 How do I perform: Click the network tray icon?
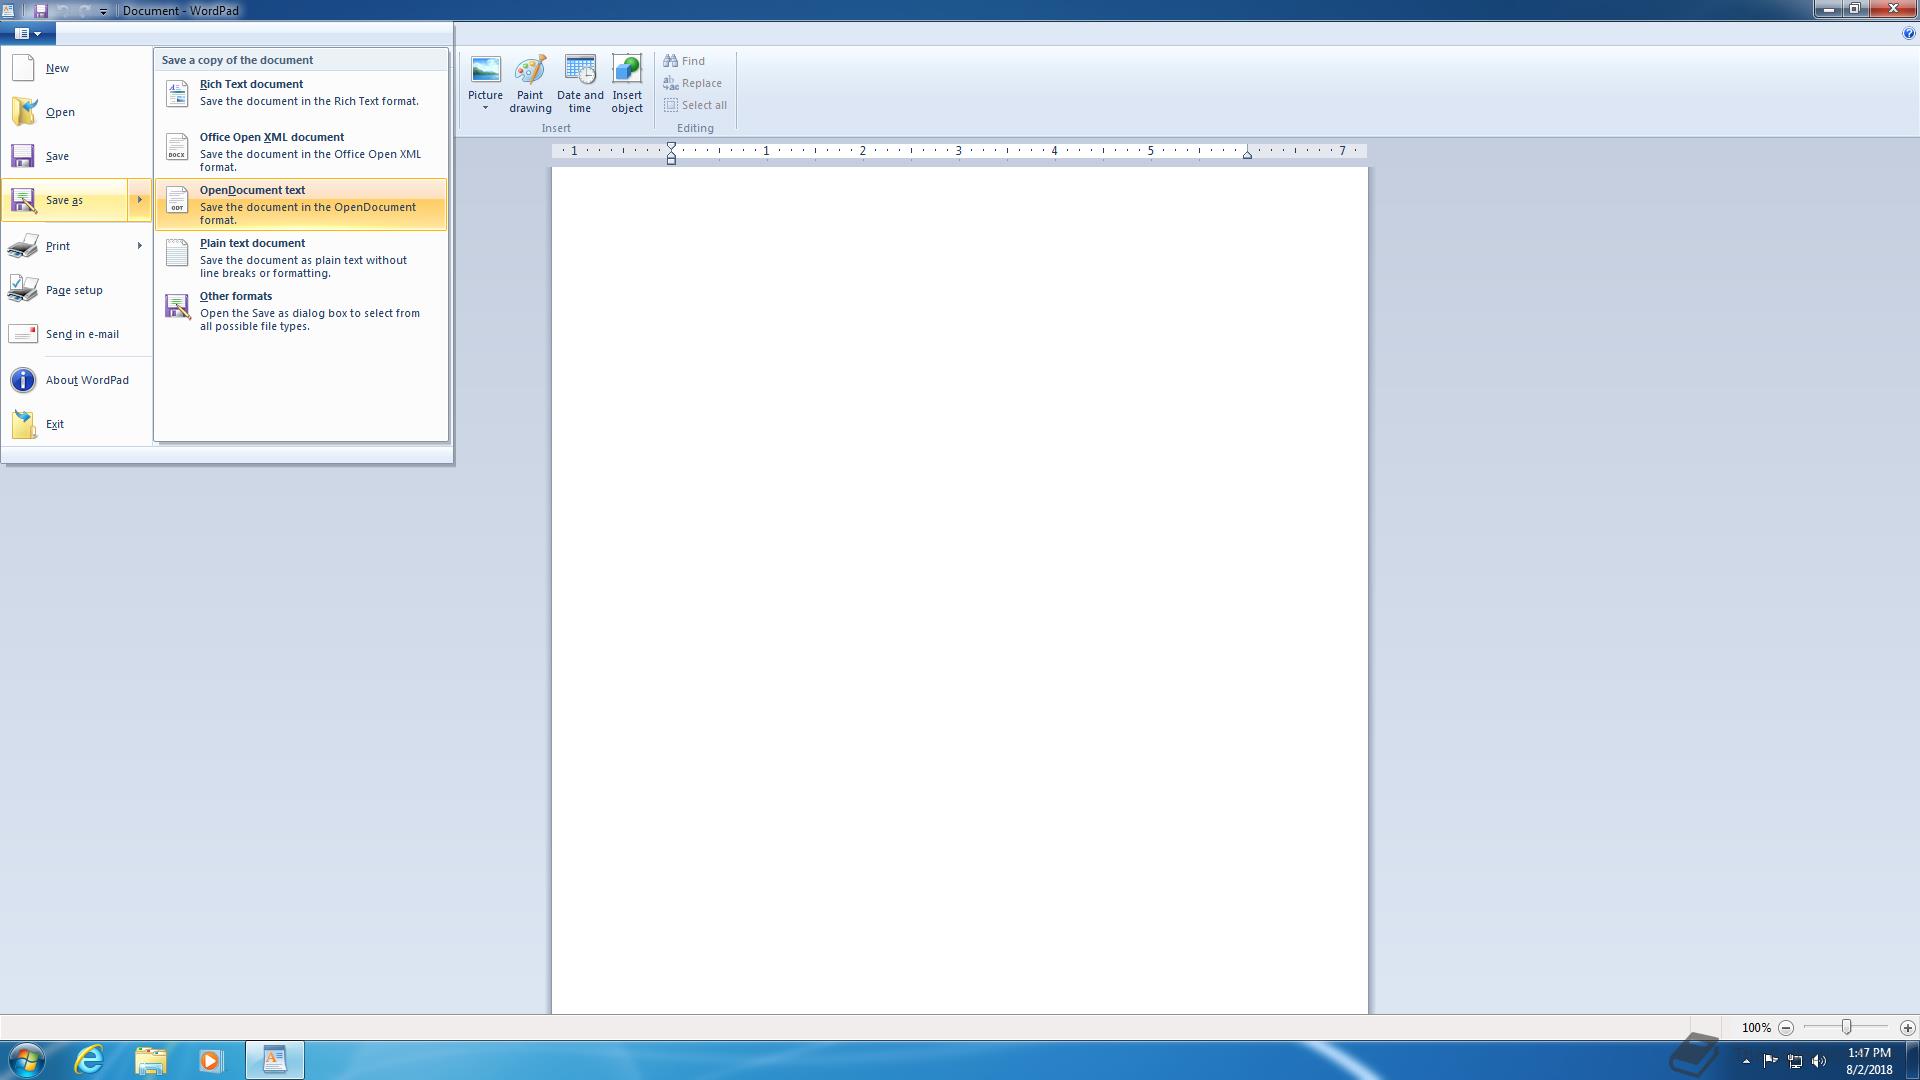[x=1795, y=1061]
